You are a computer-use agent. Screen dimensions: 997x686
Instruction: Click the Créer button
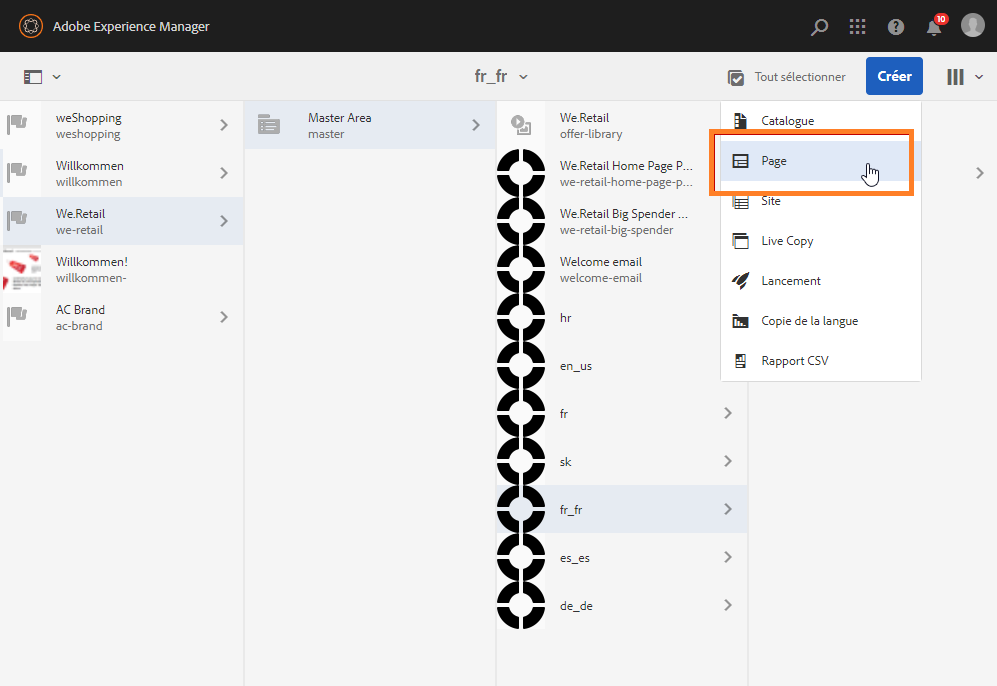click(894, 76)
